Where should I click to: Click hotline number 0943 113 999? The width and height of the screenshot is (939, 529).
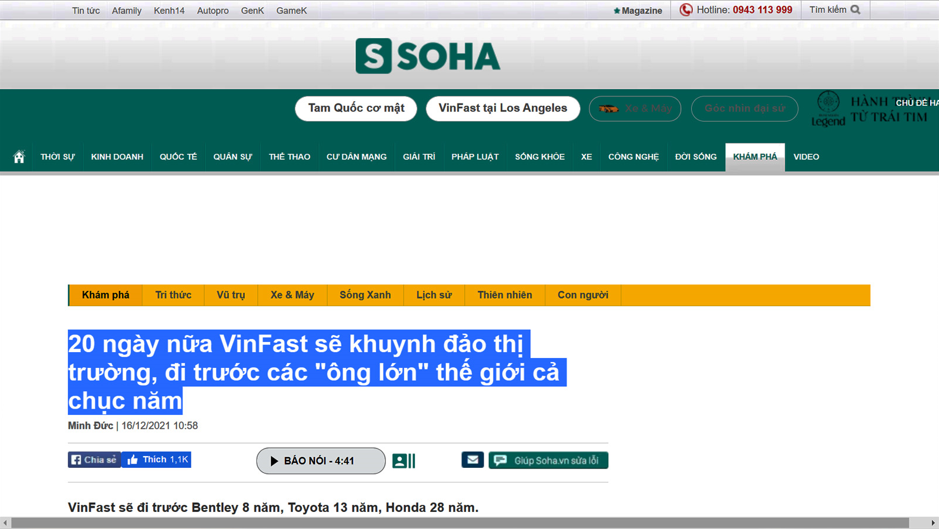click(x=762, y=10)
